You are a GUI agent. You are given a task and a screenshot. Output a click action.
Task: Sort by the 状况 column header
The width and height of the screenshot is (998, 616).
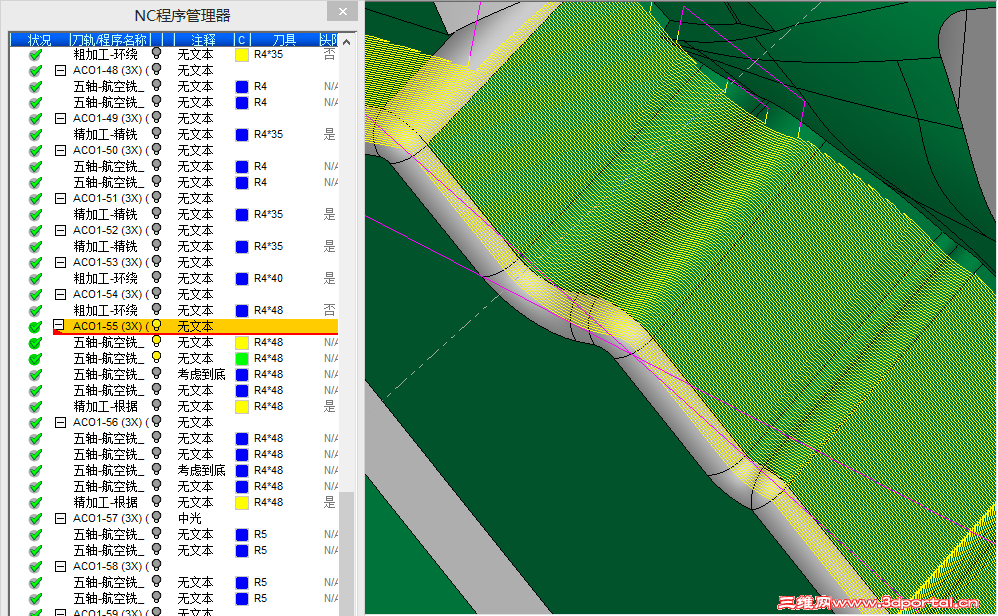[39, 39]
